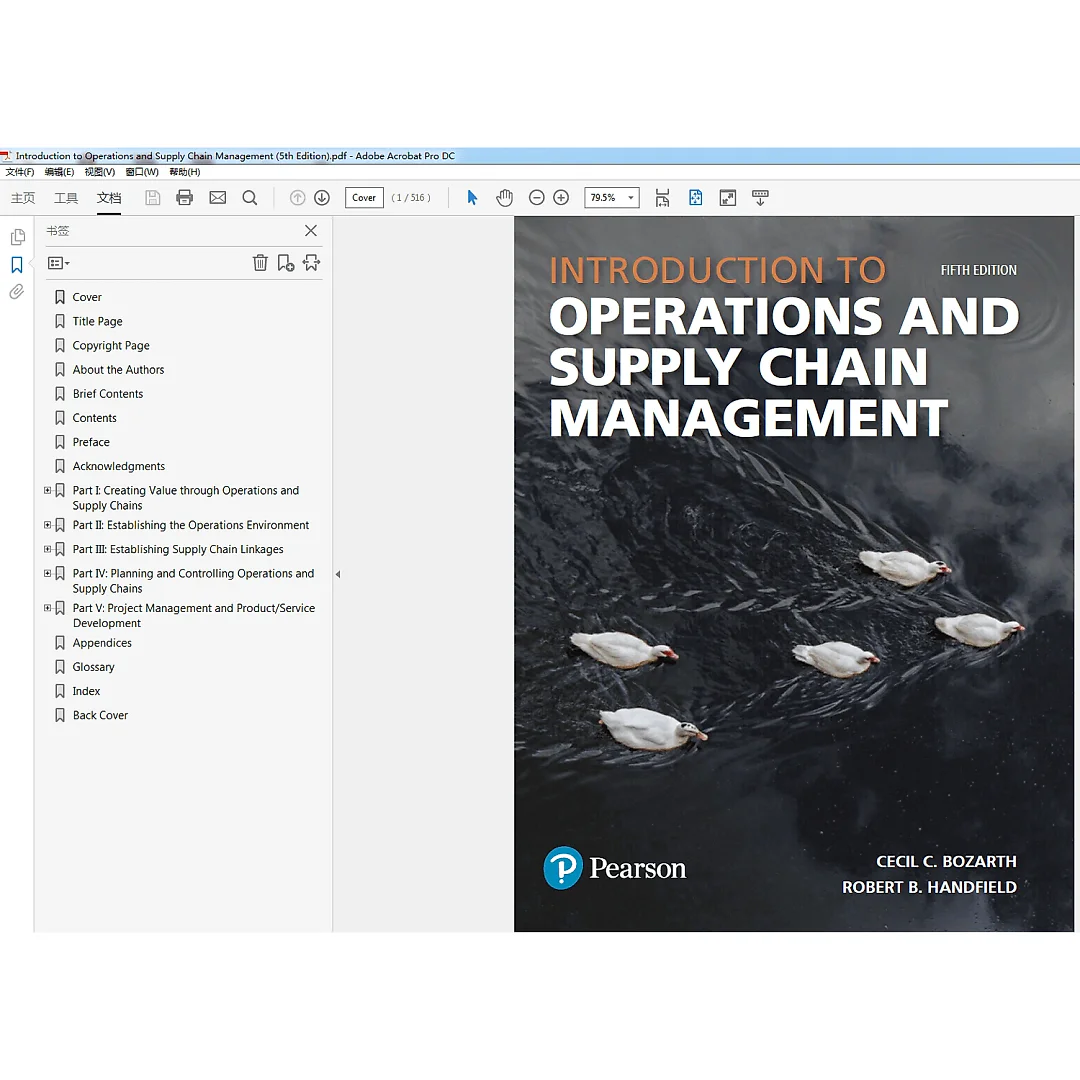Open Appendices bookmark
The image size is (1080, 1080).
tap(102, 643)
